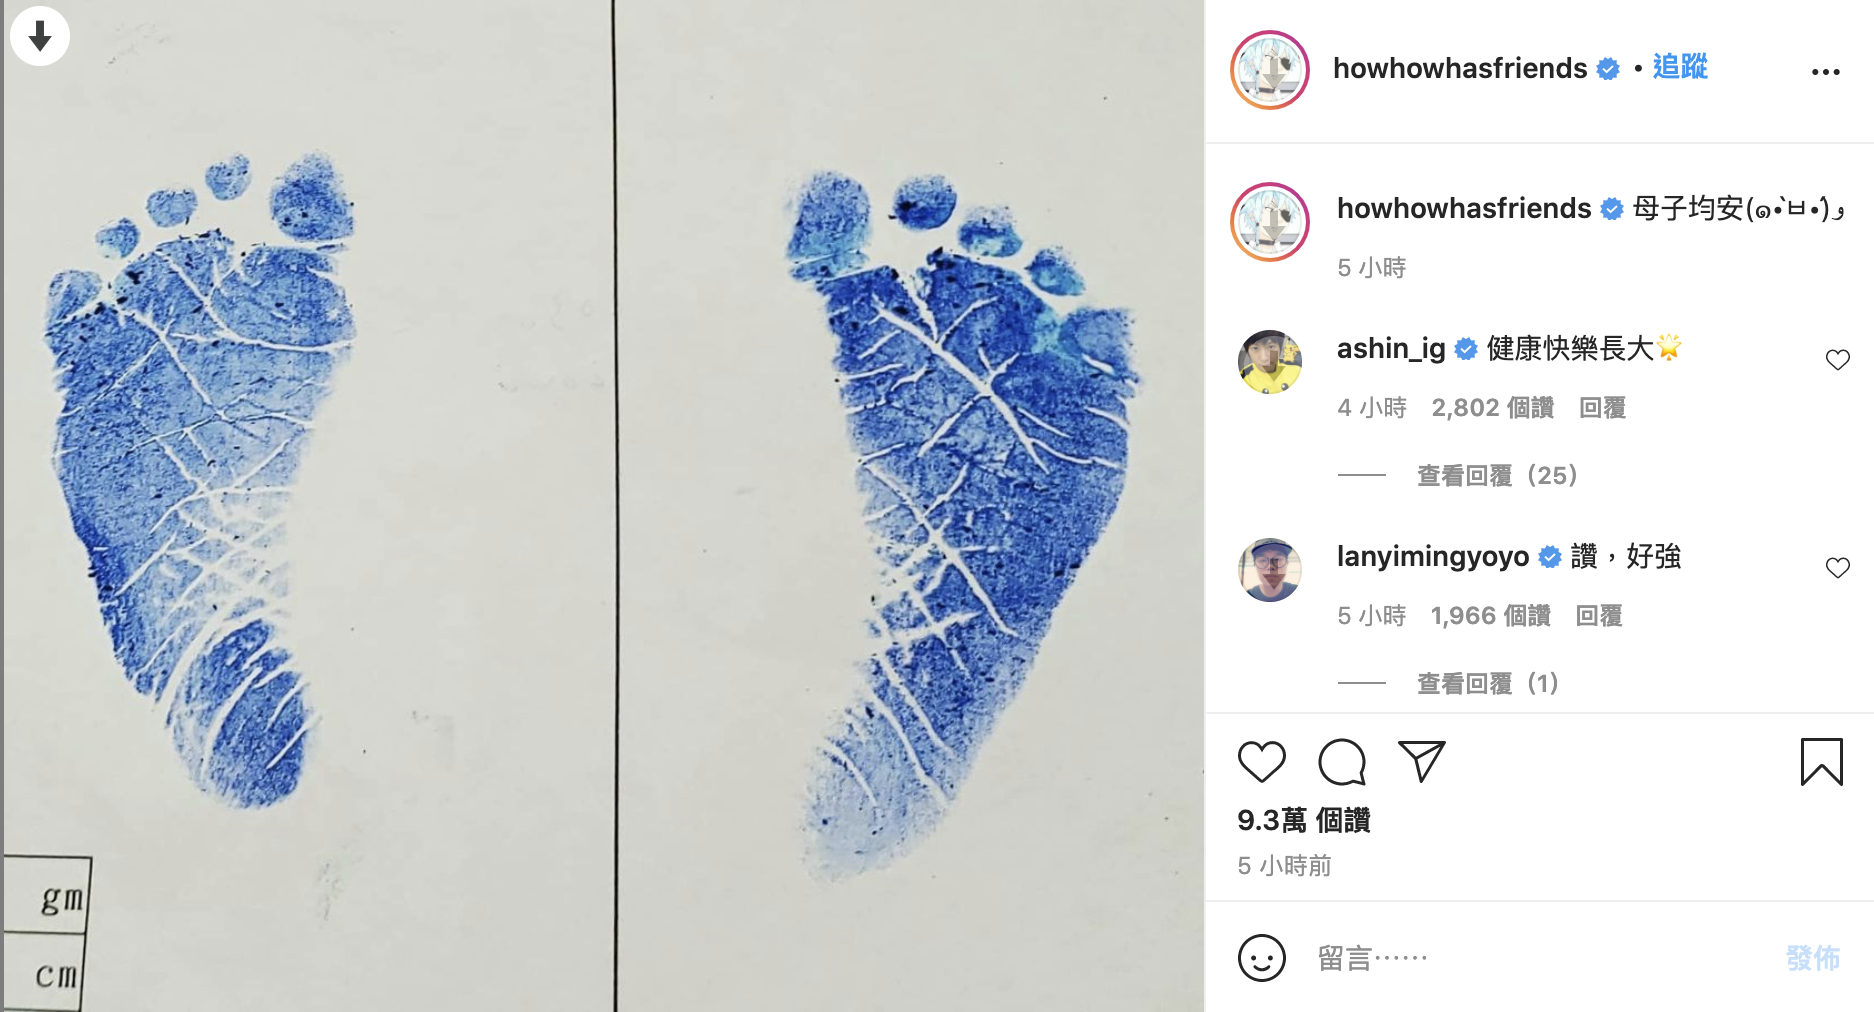Click header howhowhasfriends story avatar
Viewport: 1874px width, 1012px height.
(1270, 70)
